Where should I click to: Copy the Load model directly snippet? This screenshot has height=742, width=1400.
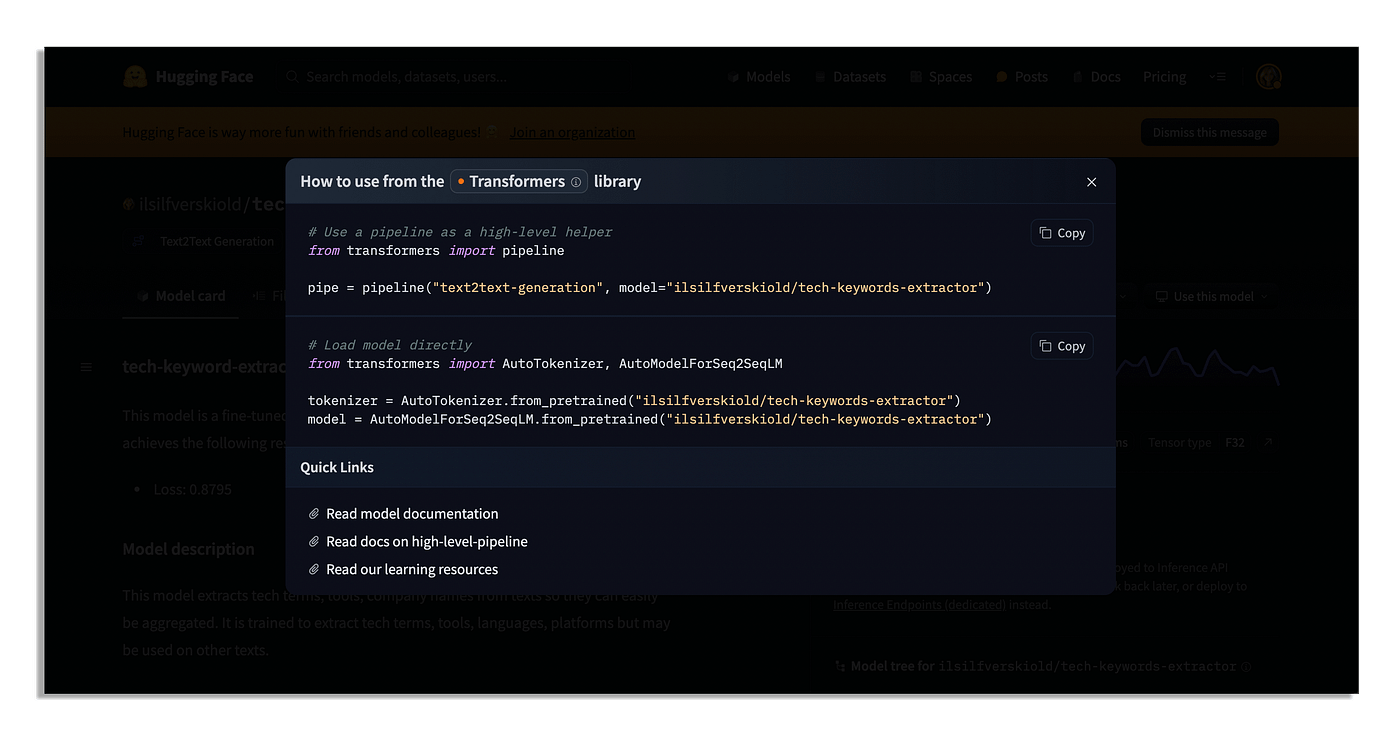(x=1062, y=346)
